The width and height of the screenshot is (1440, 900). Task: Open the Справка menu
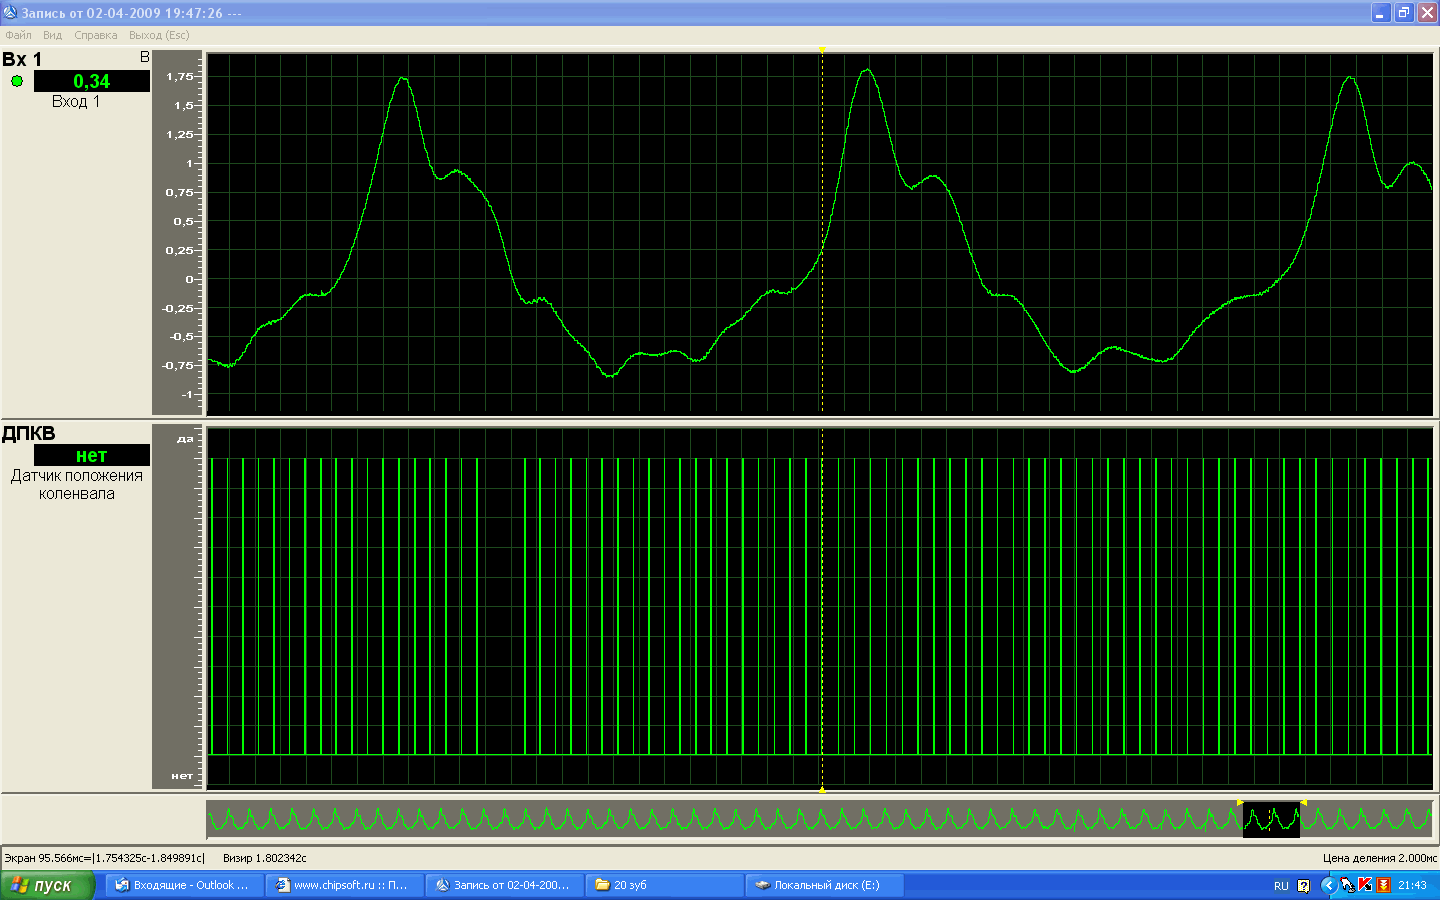coord(95,35)
